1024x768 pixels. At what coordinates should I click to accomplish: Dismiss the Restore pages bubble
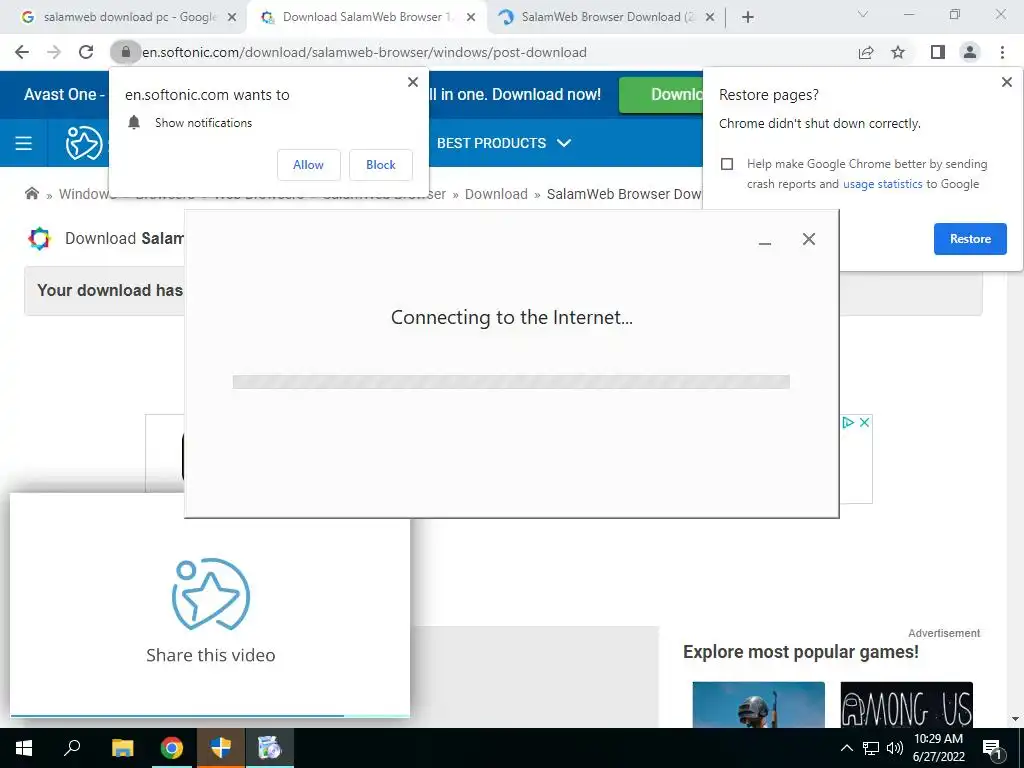[1006, 82]
